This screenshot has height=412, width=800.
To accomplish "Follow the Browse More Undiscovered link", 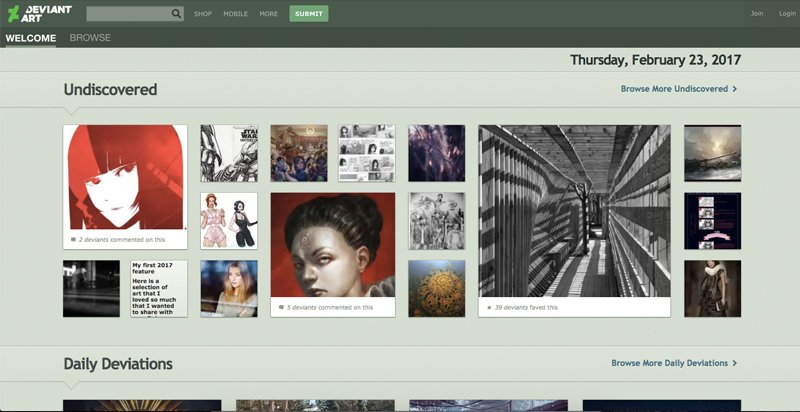I will 674,89.
